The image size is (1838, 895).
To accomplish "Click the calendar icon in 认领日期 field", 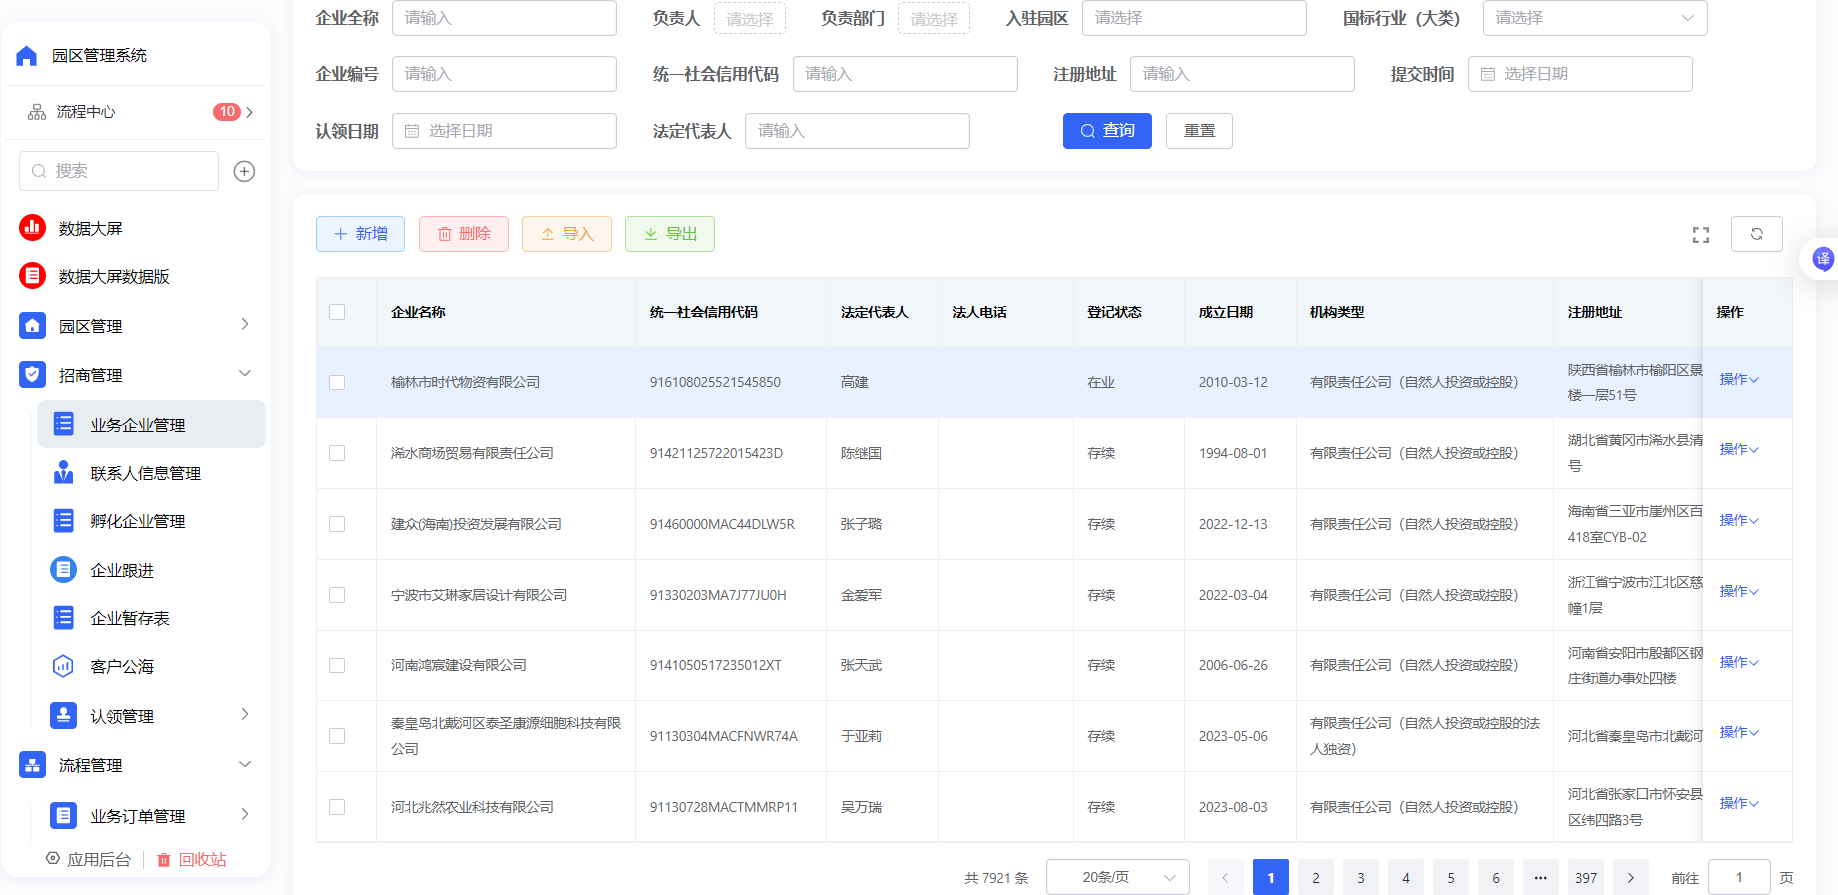I will pyautogui.click(x=412, y=131).
